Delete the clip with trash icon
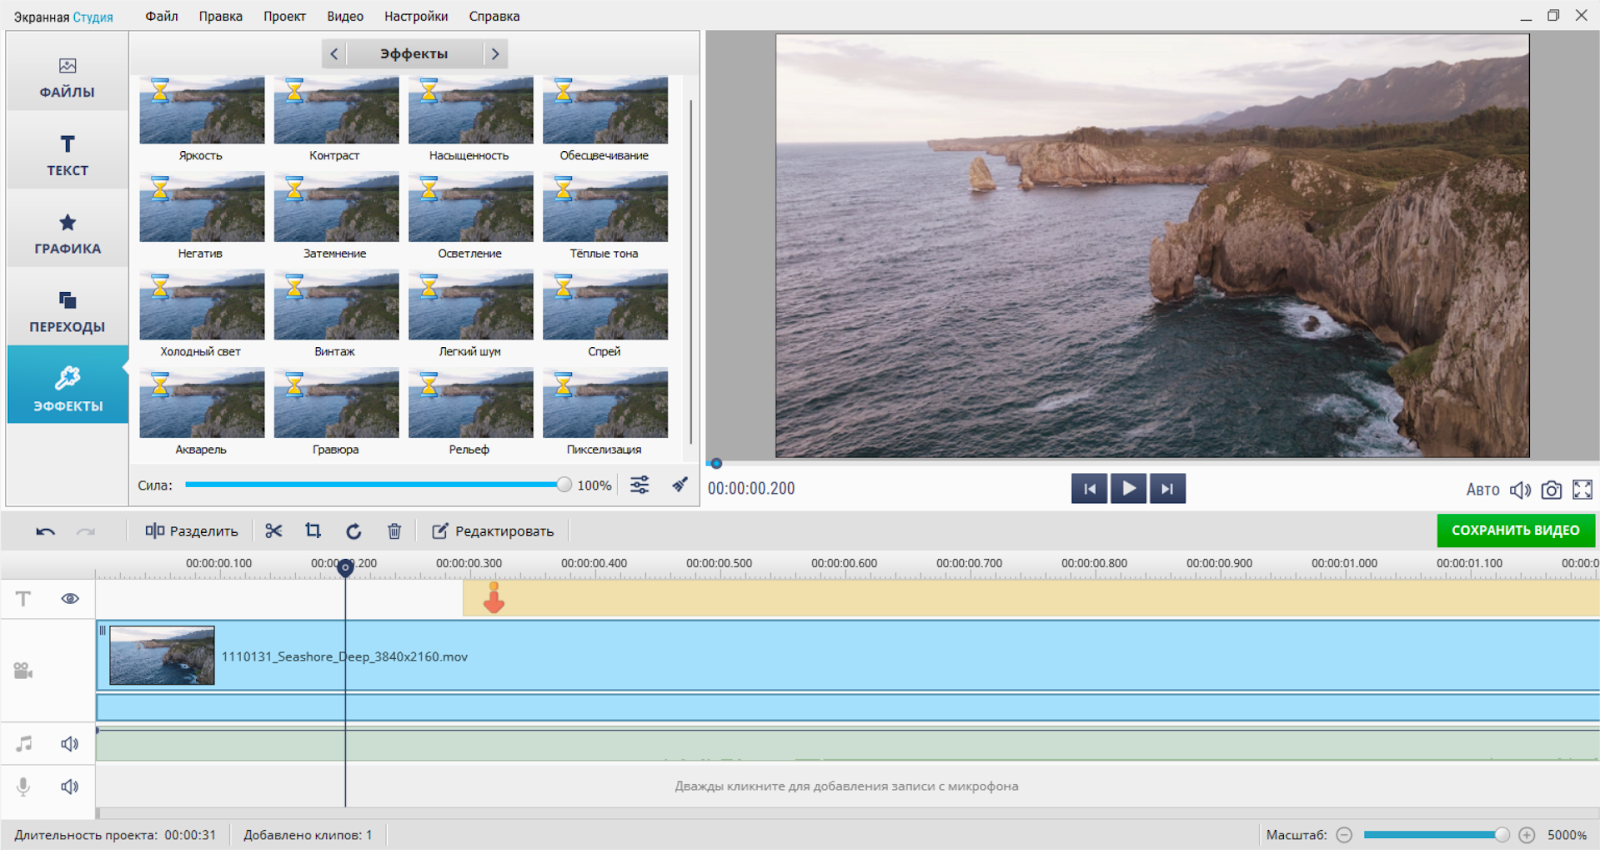 tap(394, 531)
